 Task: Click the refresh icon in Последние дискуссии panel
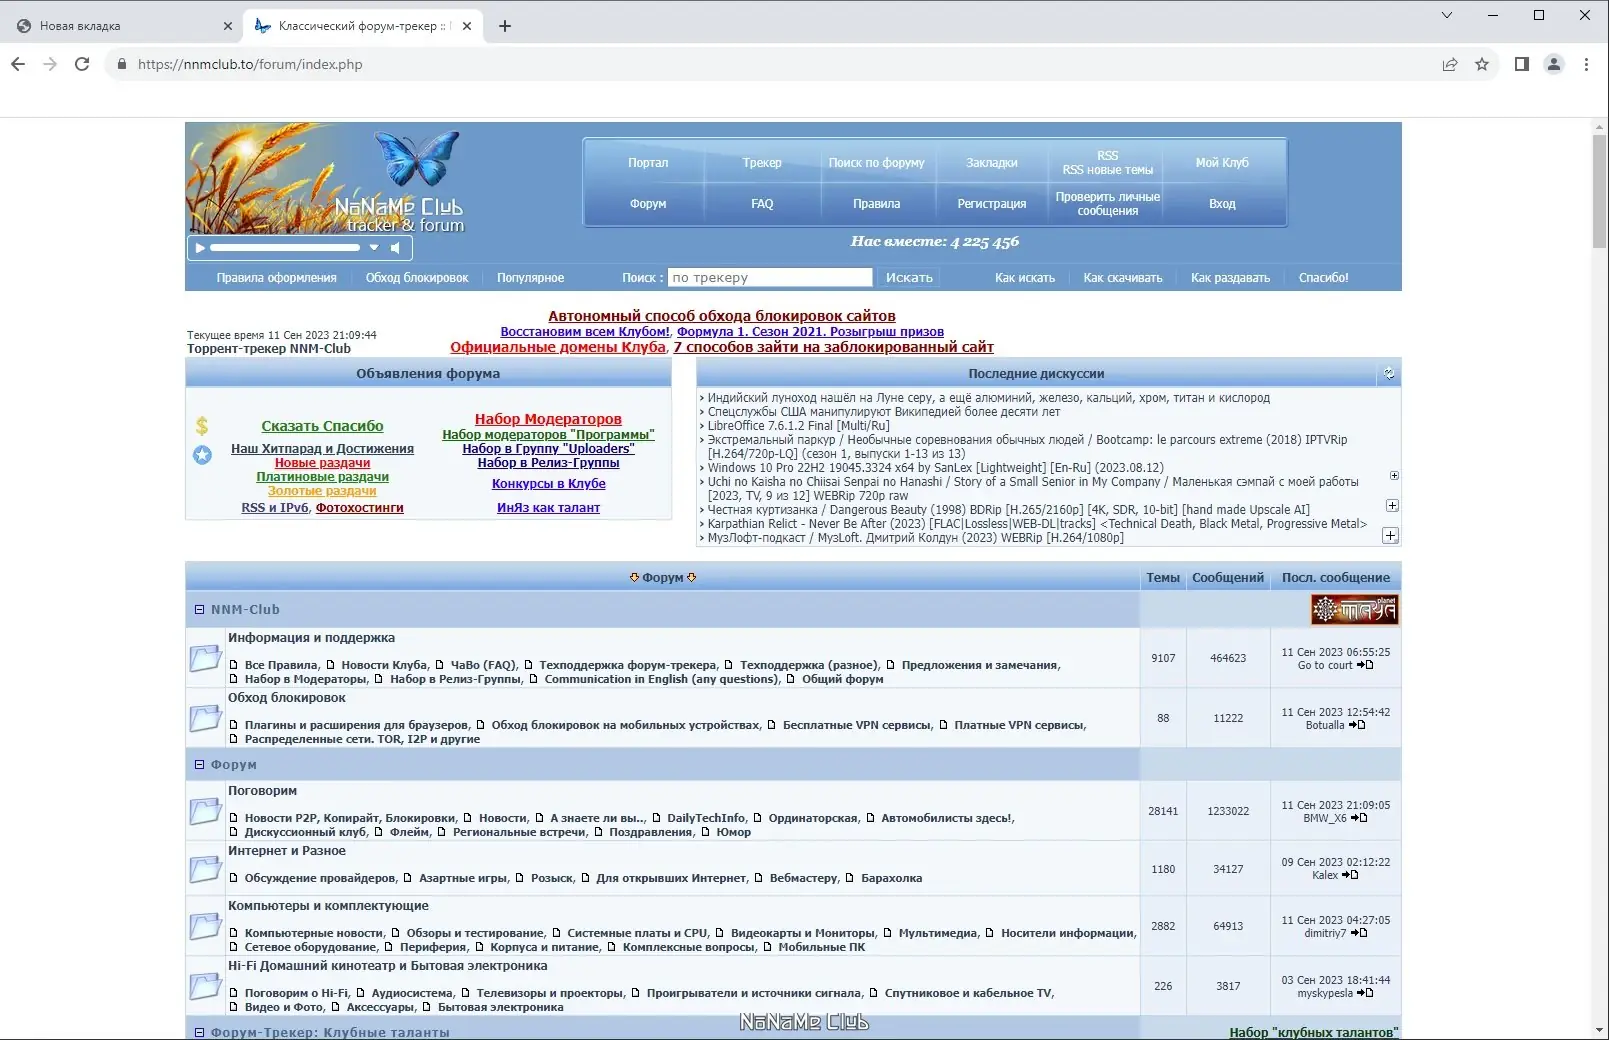pos(1388,373)
